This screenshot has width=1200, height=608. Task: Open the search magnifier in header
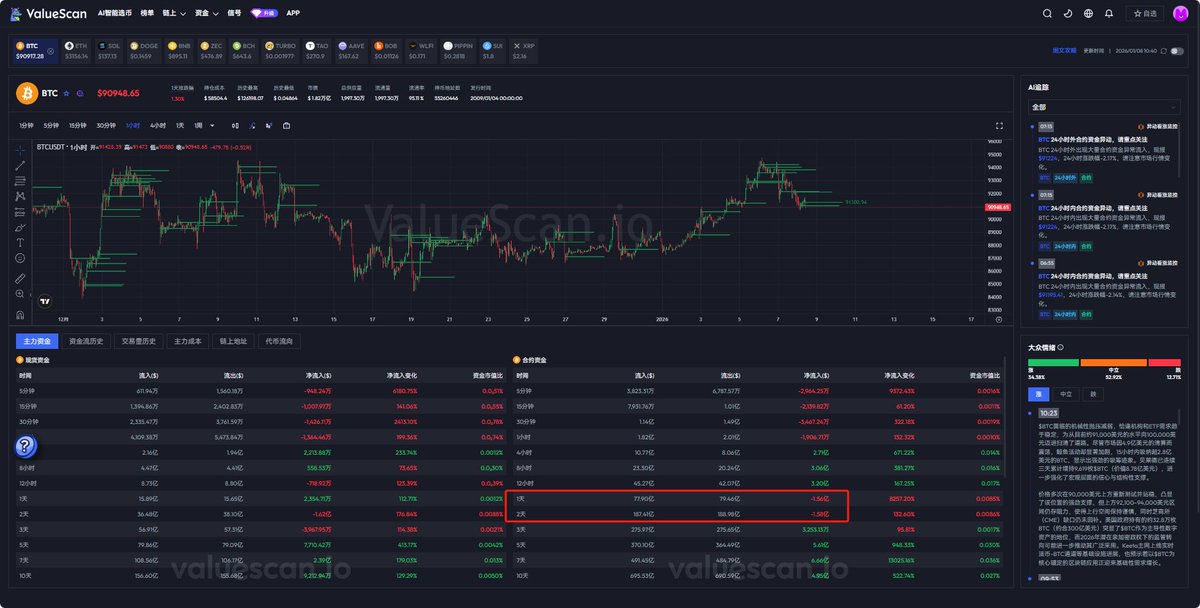click(x=1047, y=13)
